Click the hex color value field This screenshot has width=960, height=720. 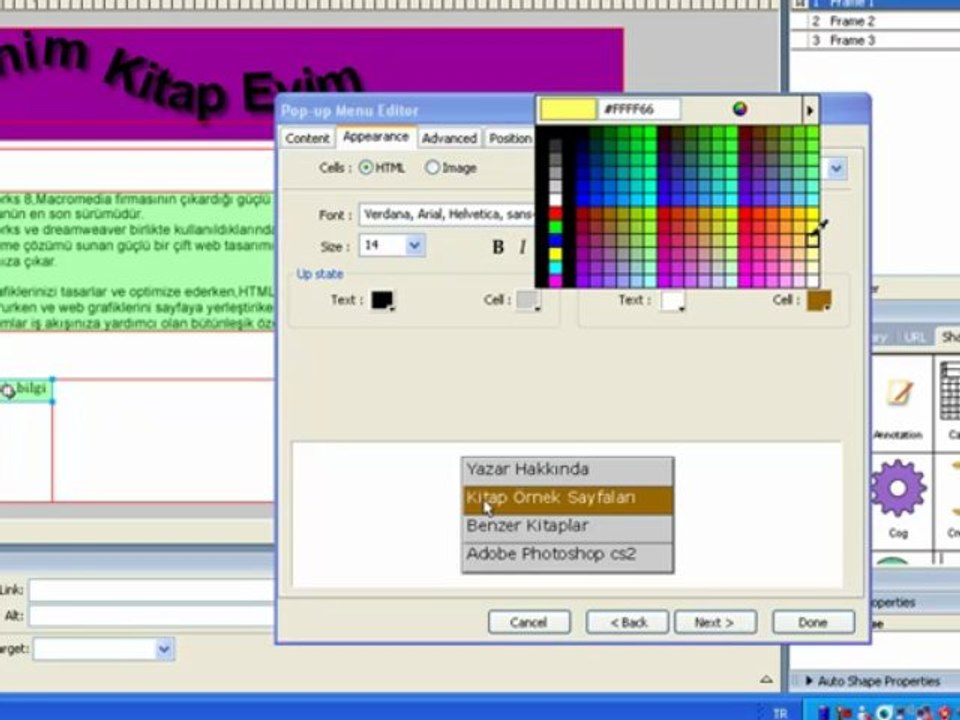pyautogui.click(x=639, y=109)
